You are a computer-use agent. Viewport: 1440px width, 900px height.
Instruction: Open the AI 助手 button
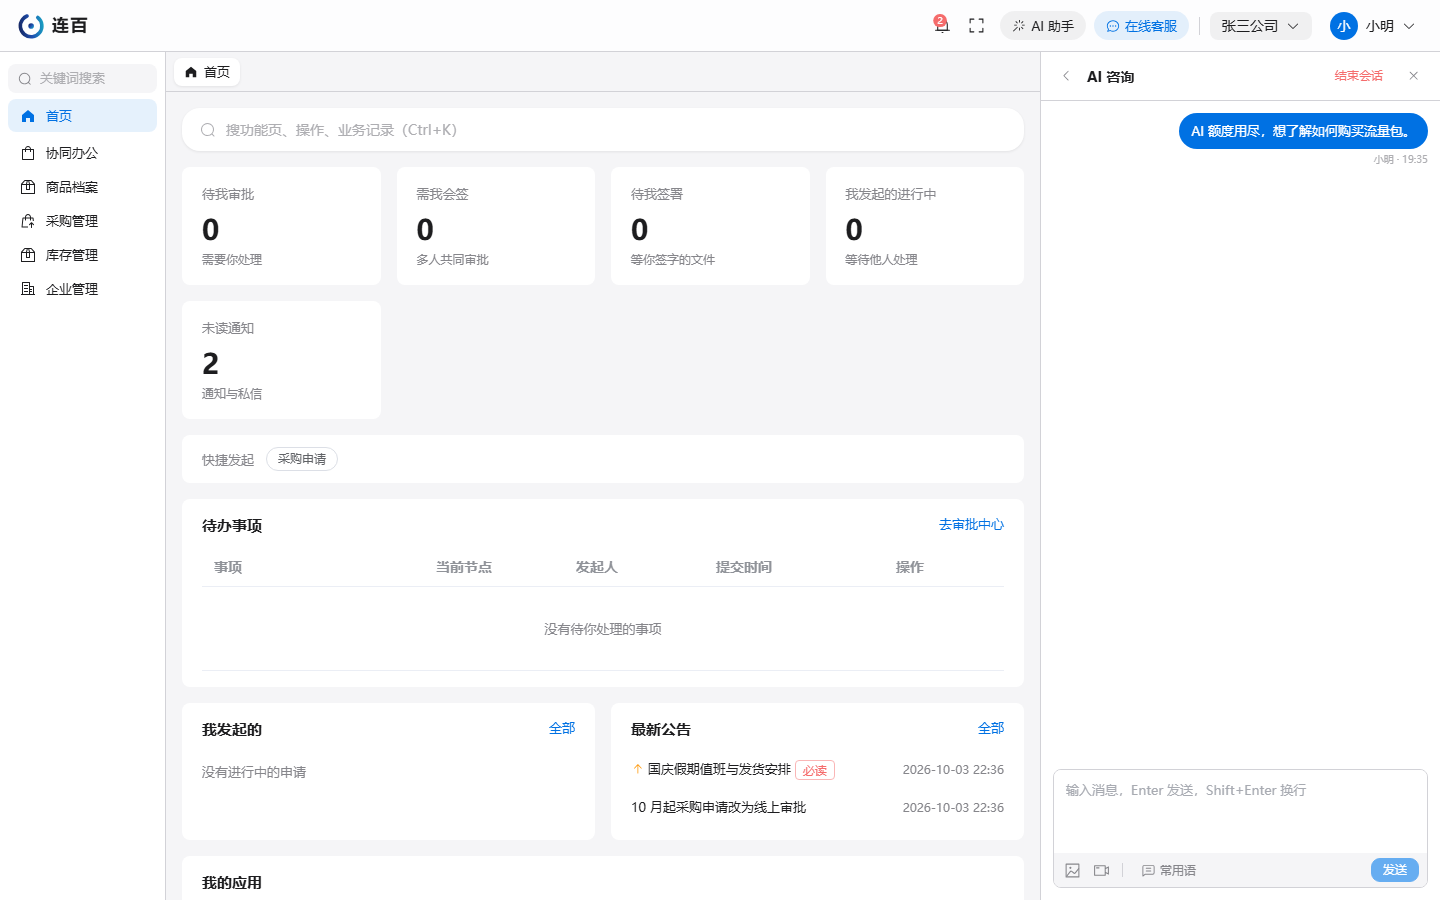click(x=1043, y=26)
